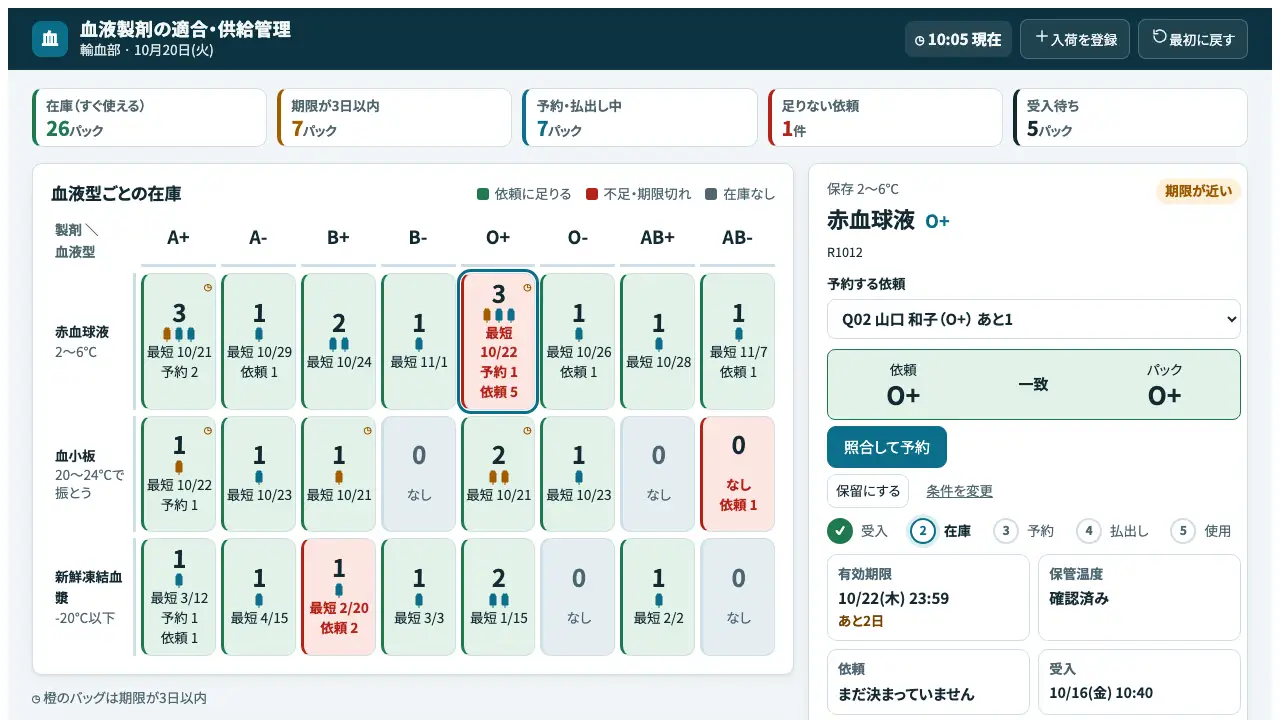The width and height of the screenshot is (1280, 720).
Task: Click the 期限が近い badge
Action: click(x=1199, y=192)
